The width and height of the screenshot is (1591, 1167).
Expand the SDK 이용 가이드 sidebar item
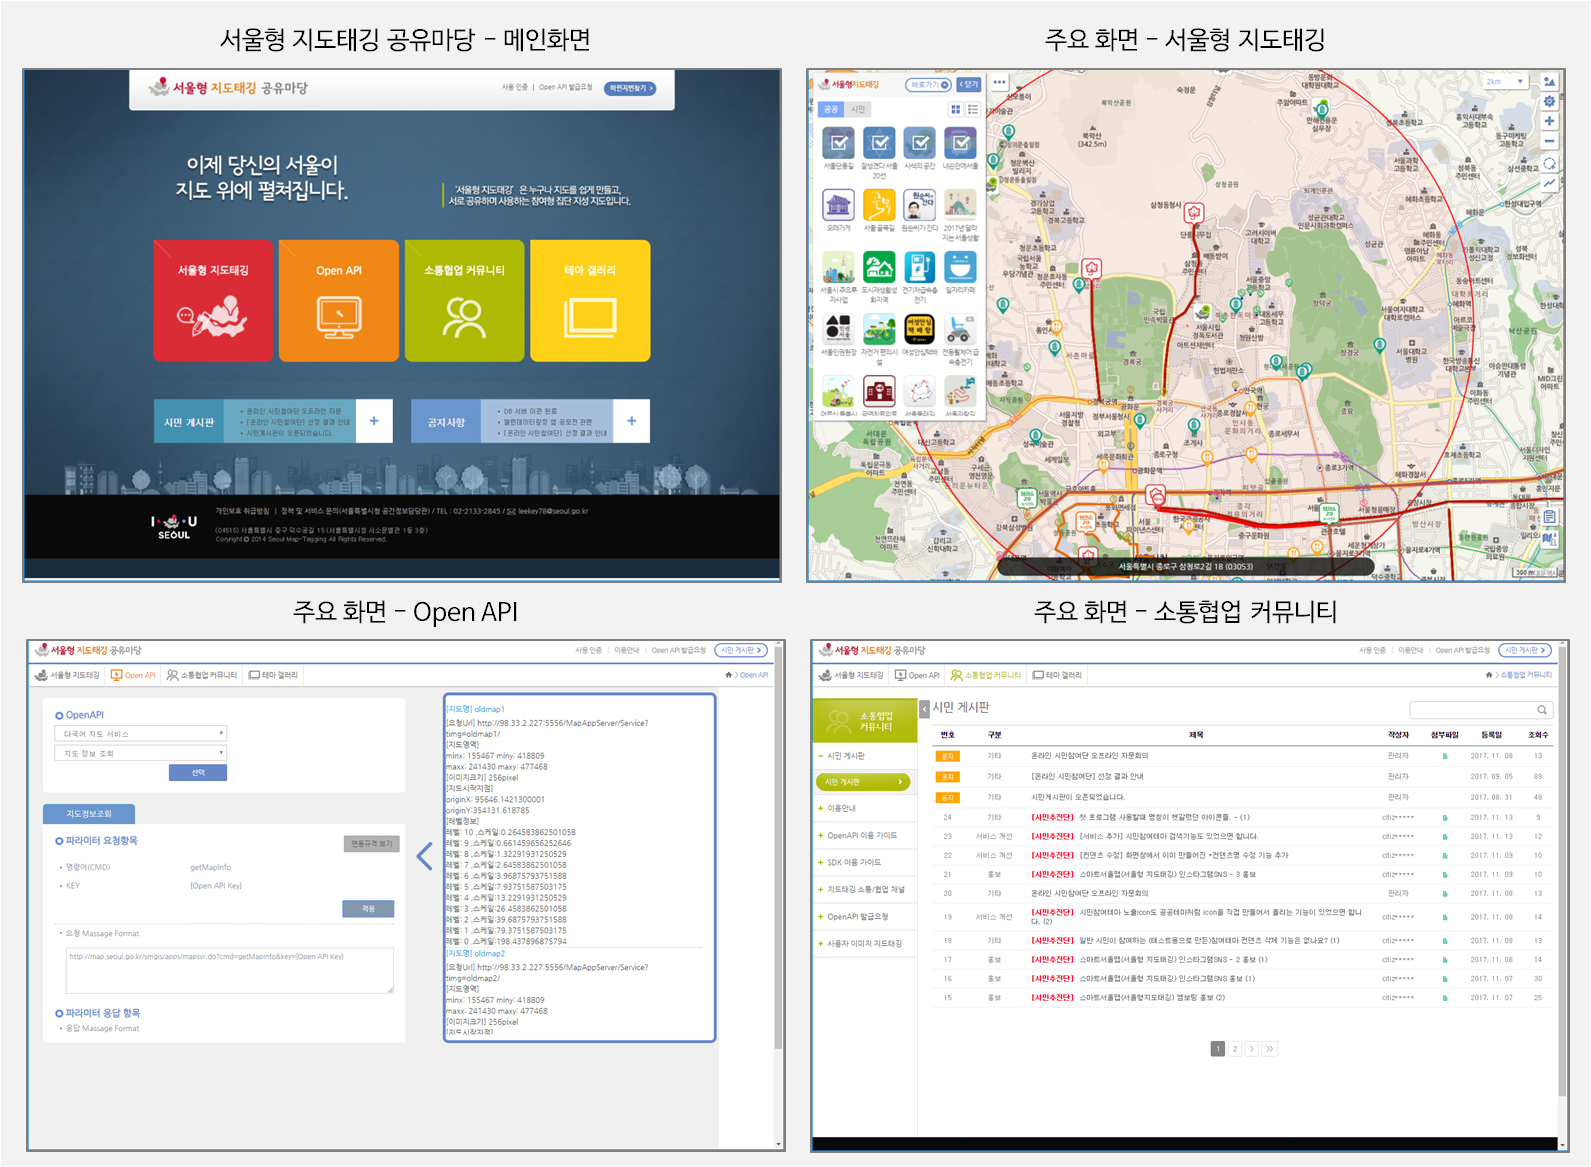click(865, 862)
